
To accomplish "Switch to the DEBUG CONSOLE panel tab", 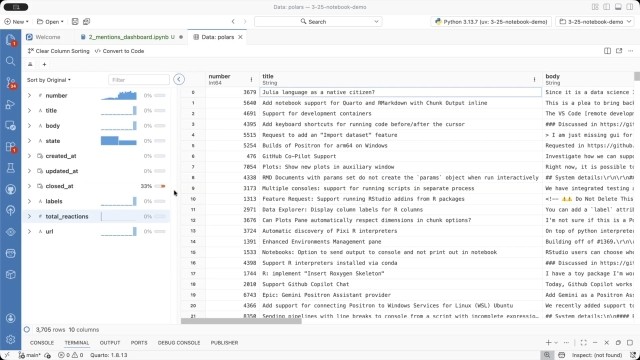I will 179,343.
